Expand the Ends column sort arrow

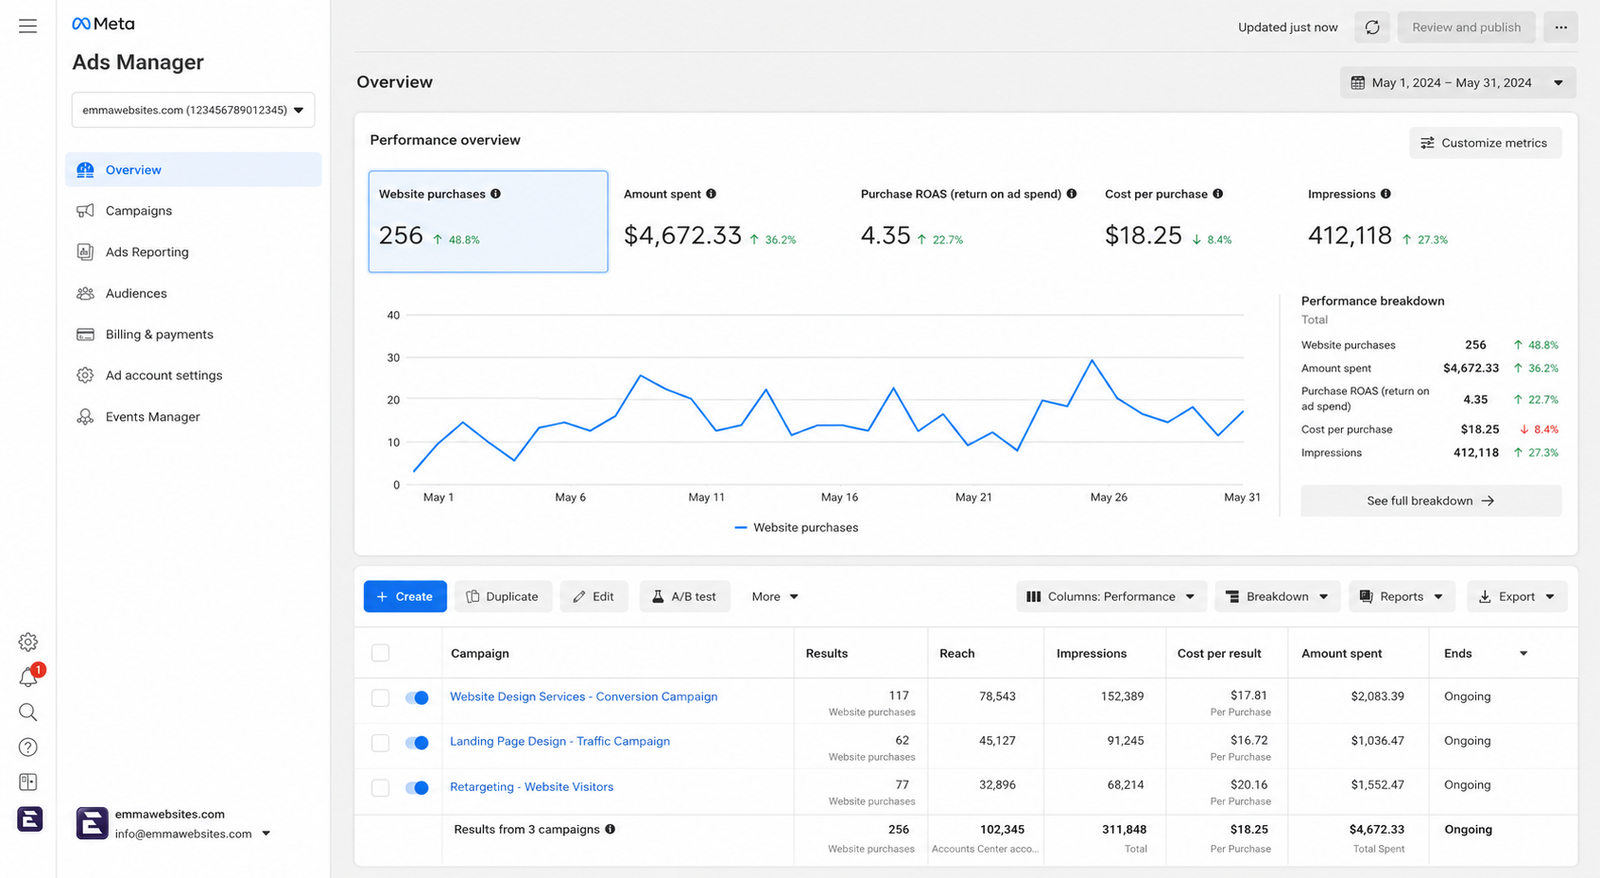[1523, 654]
